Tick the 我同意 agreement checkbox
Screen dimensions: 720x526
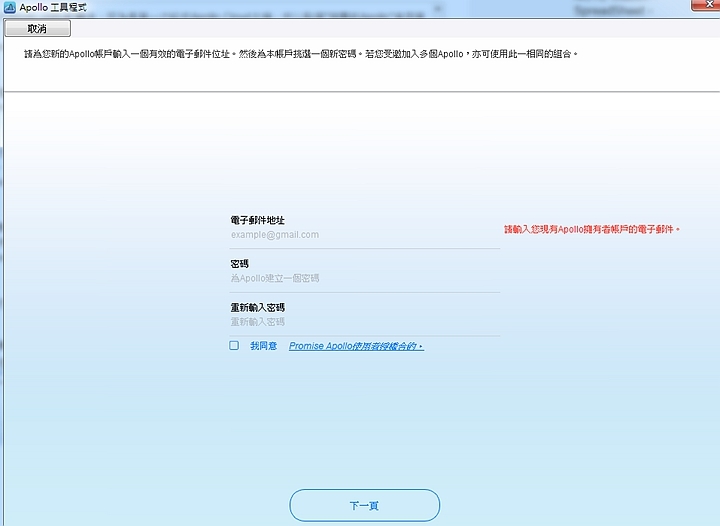[234, 346]
